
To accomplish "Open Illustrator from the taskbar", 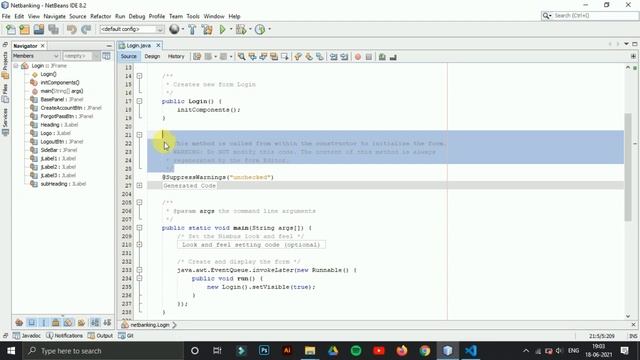I will [x=287, y=351].
